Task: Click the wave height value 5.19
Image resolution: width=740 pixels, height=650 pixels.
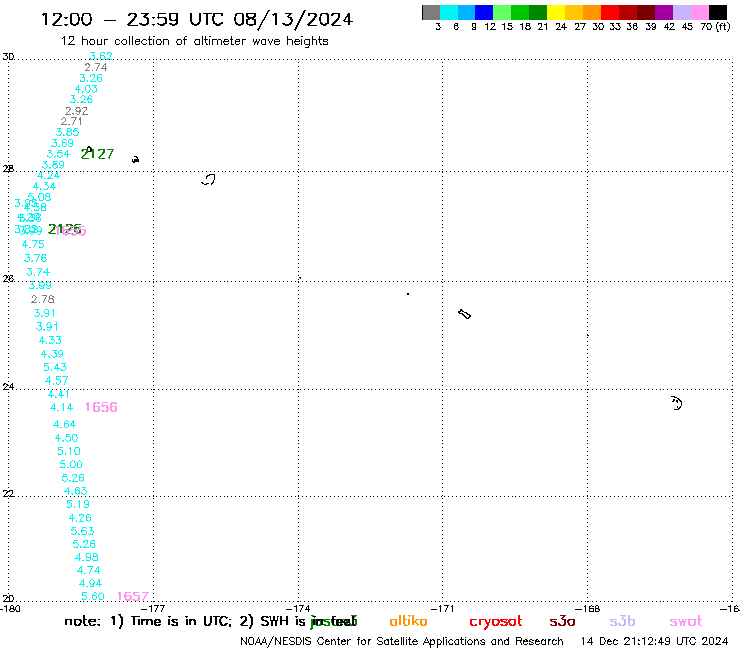Action: 78,504
